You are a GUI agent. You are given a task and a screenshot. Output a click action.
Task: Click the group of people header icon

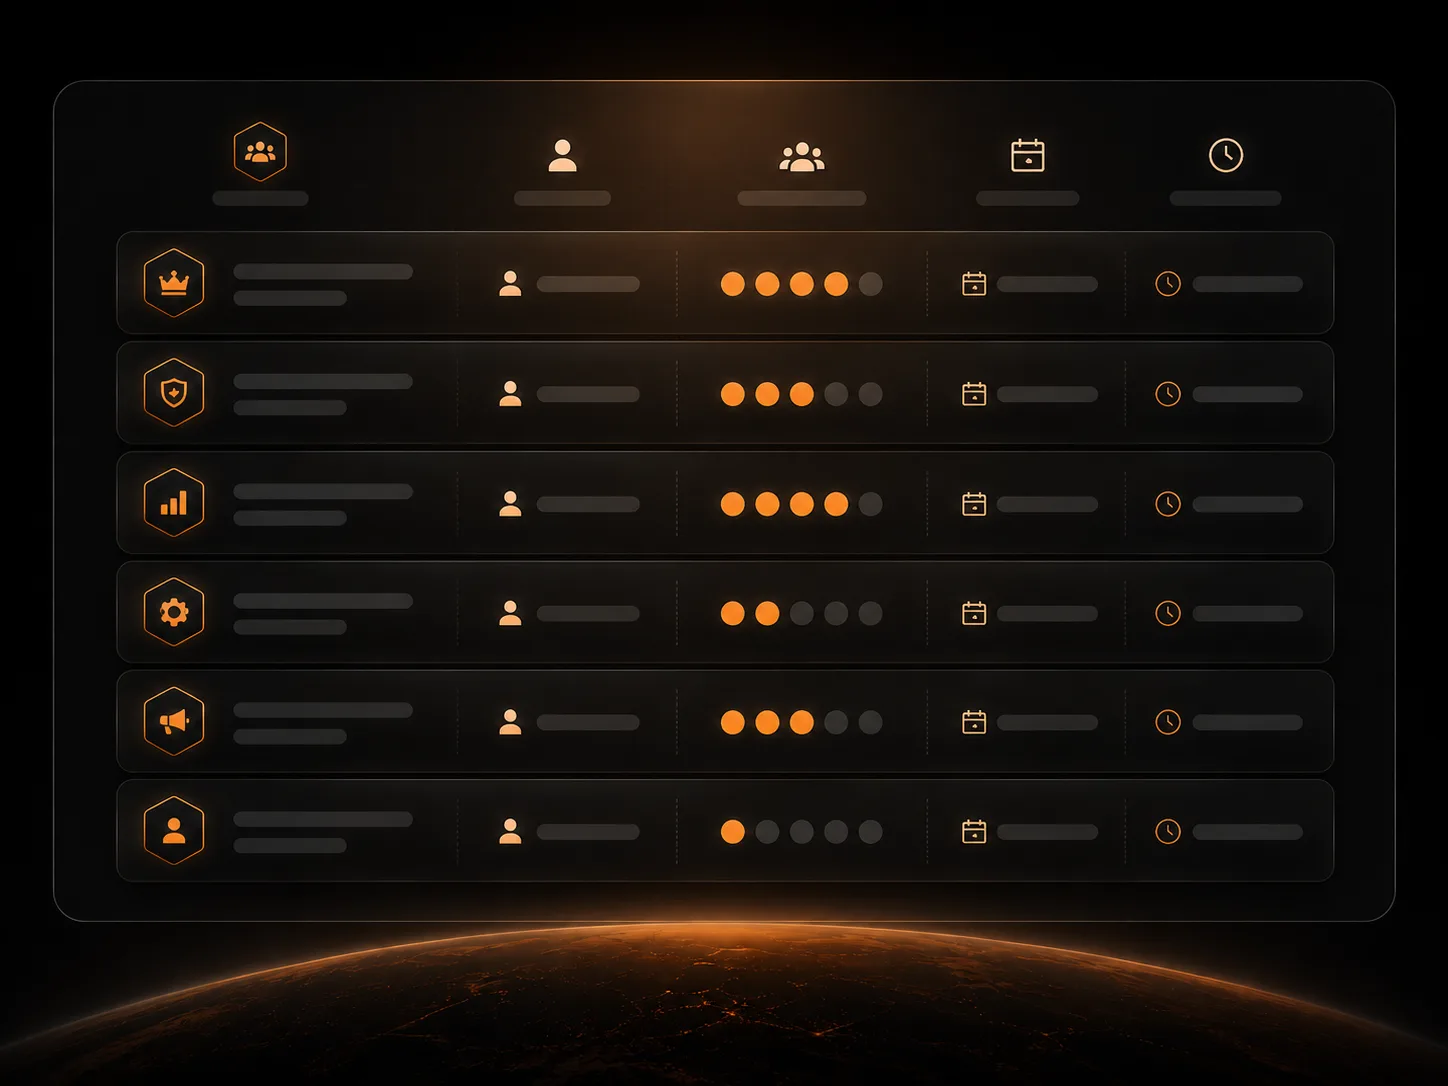pos(802,157)
